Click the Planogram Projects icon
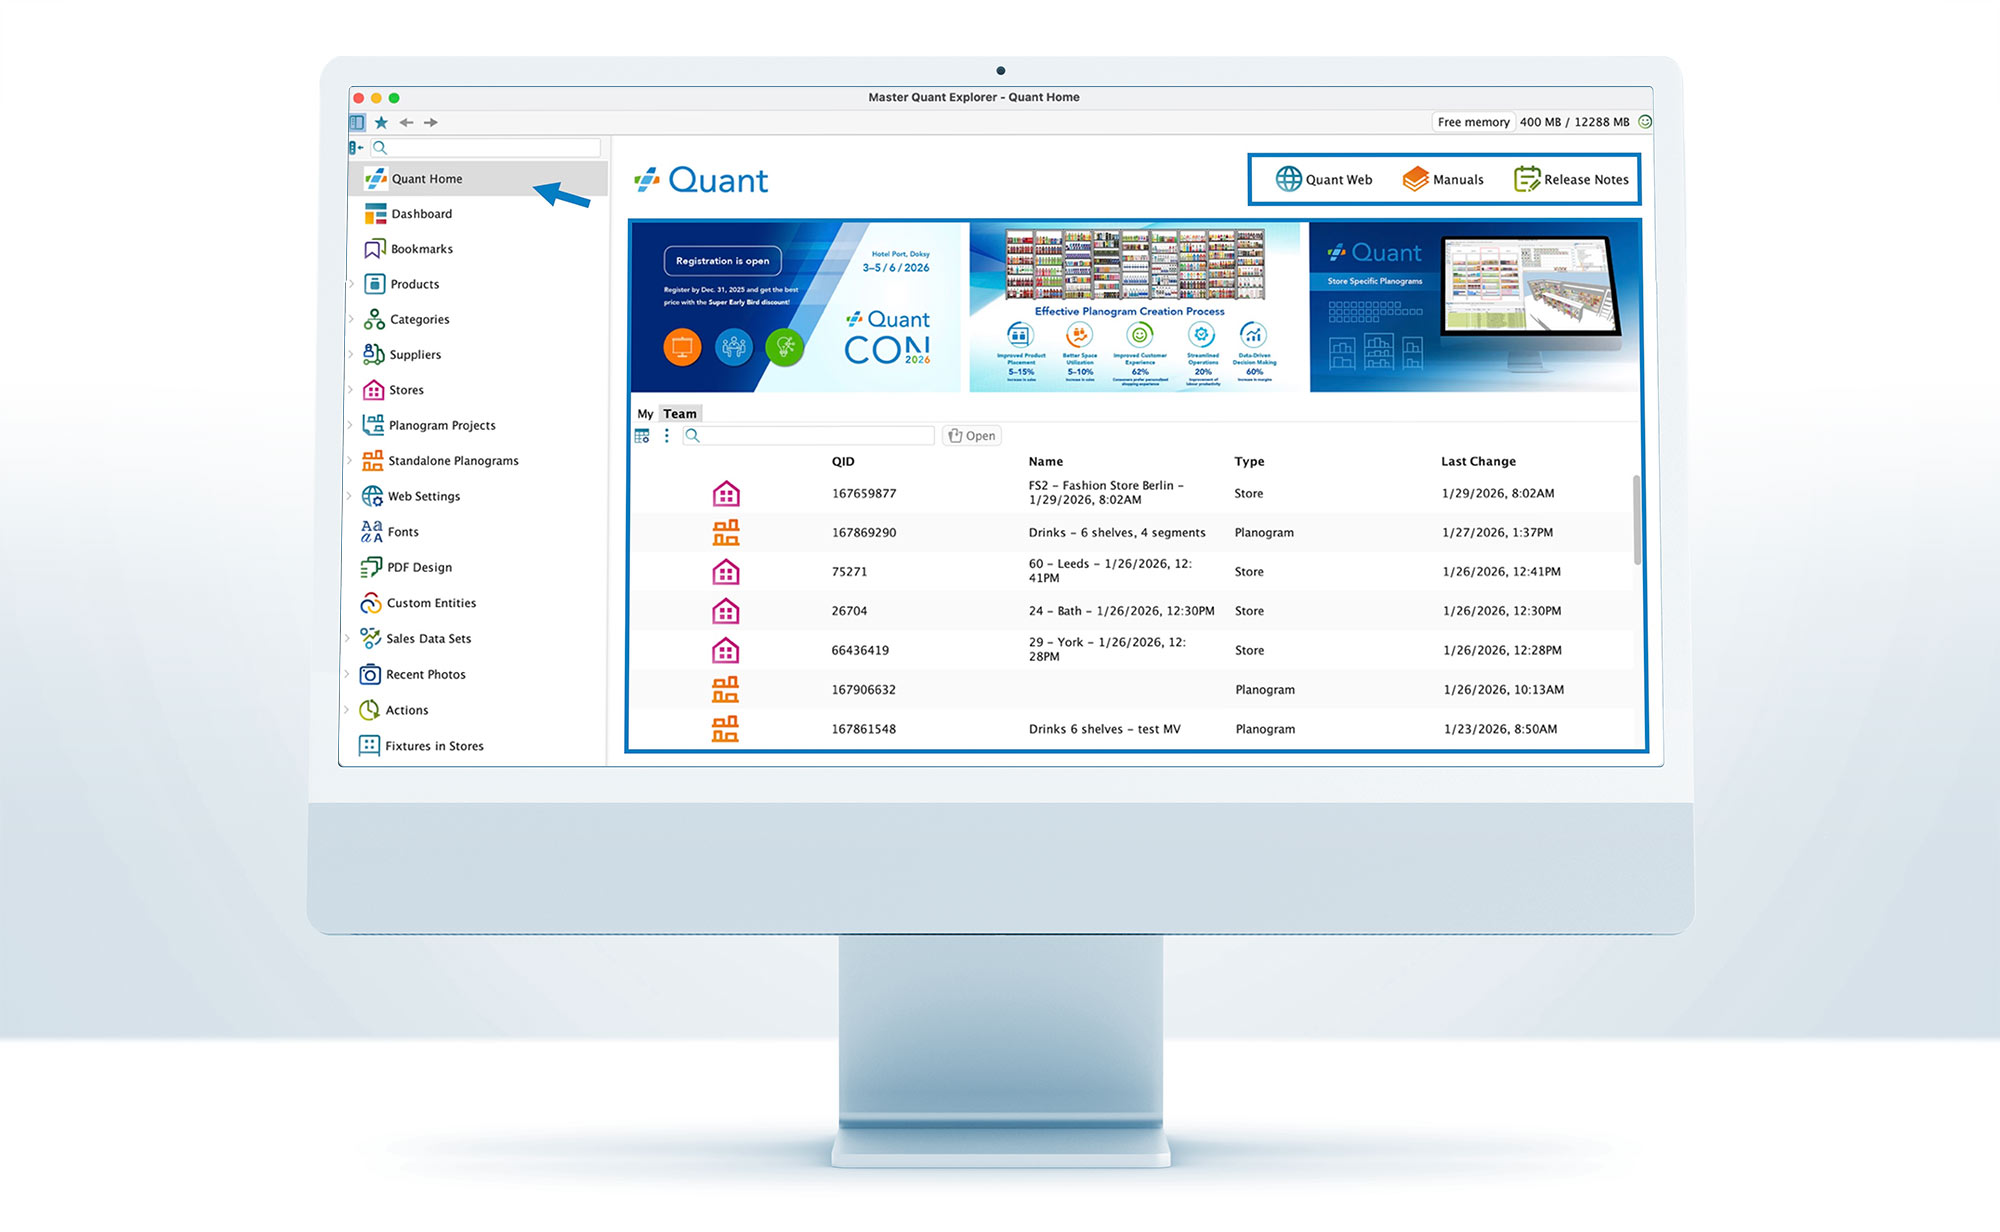 pos(373,425)
